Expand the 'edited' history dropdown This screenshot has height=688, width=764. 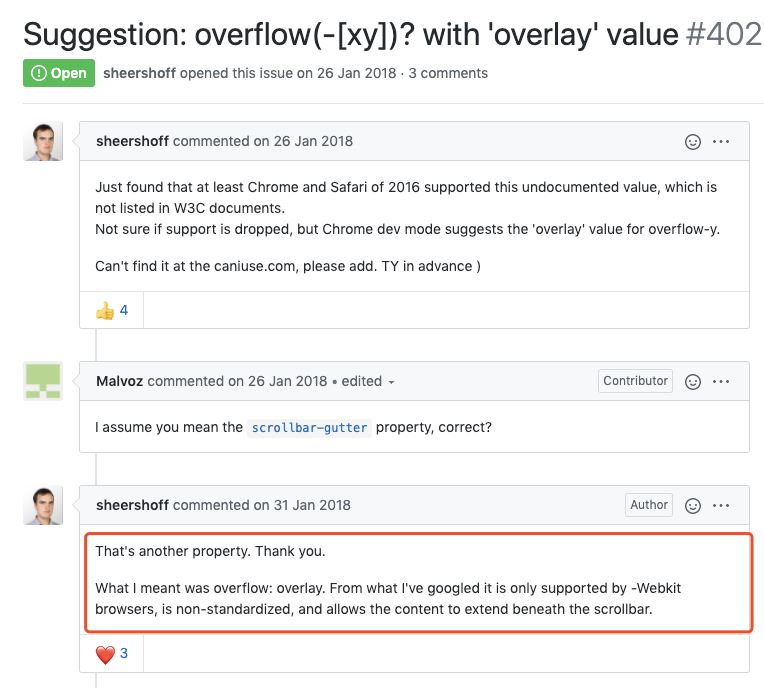[x=369, y=381]
